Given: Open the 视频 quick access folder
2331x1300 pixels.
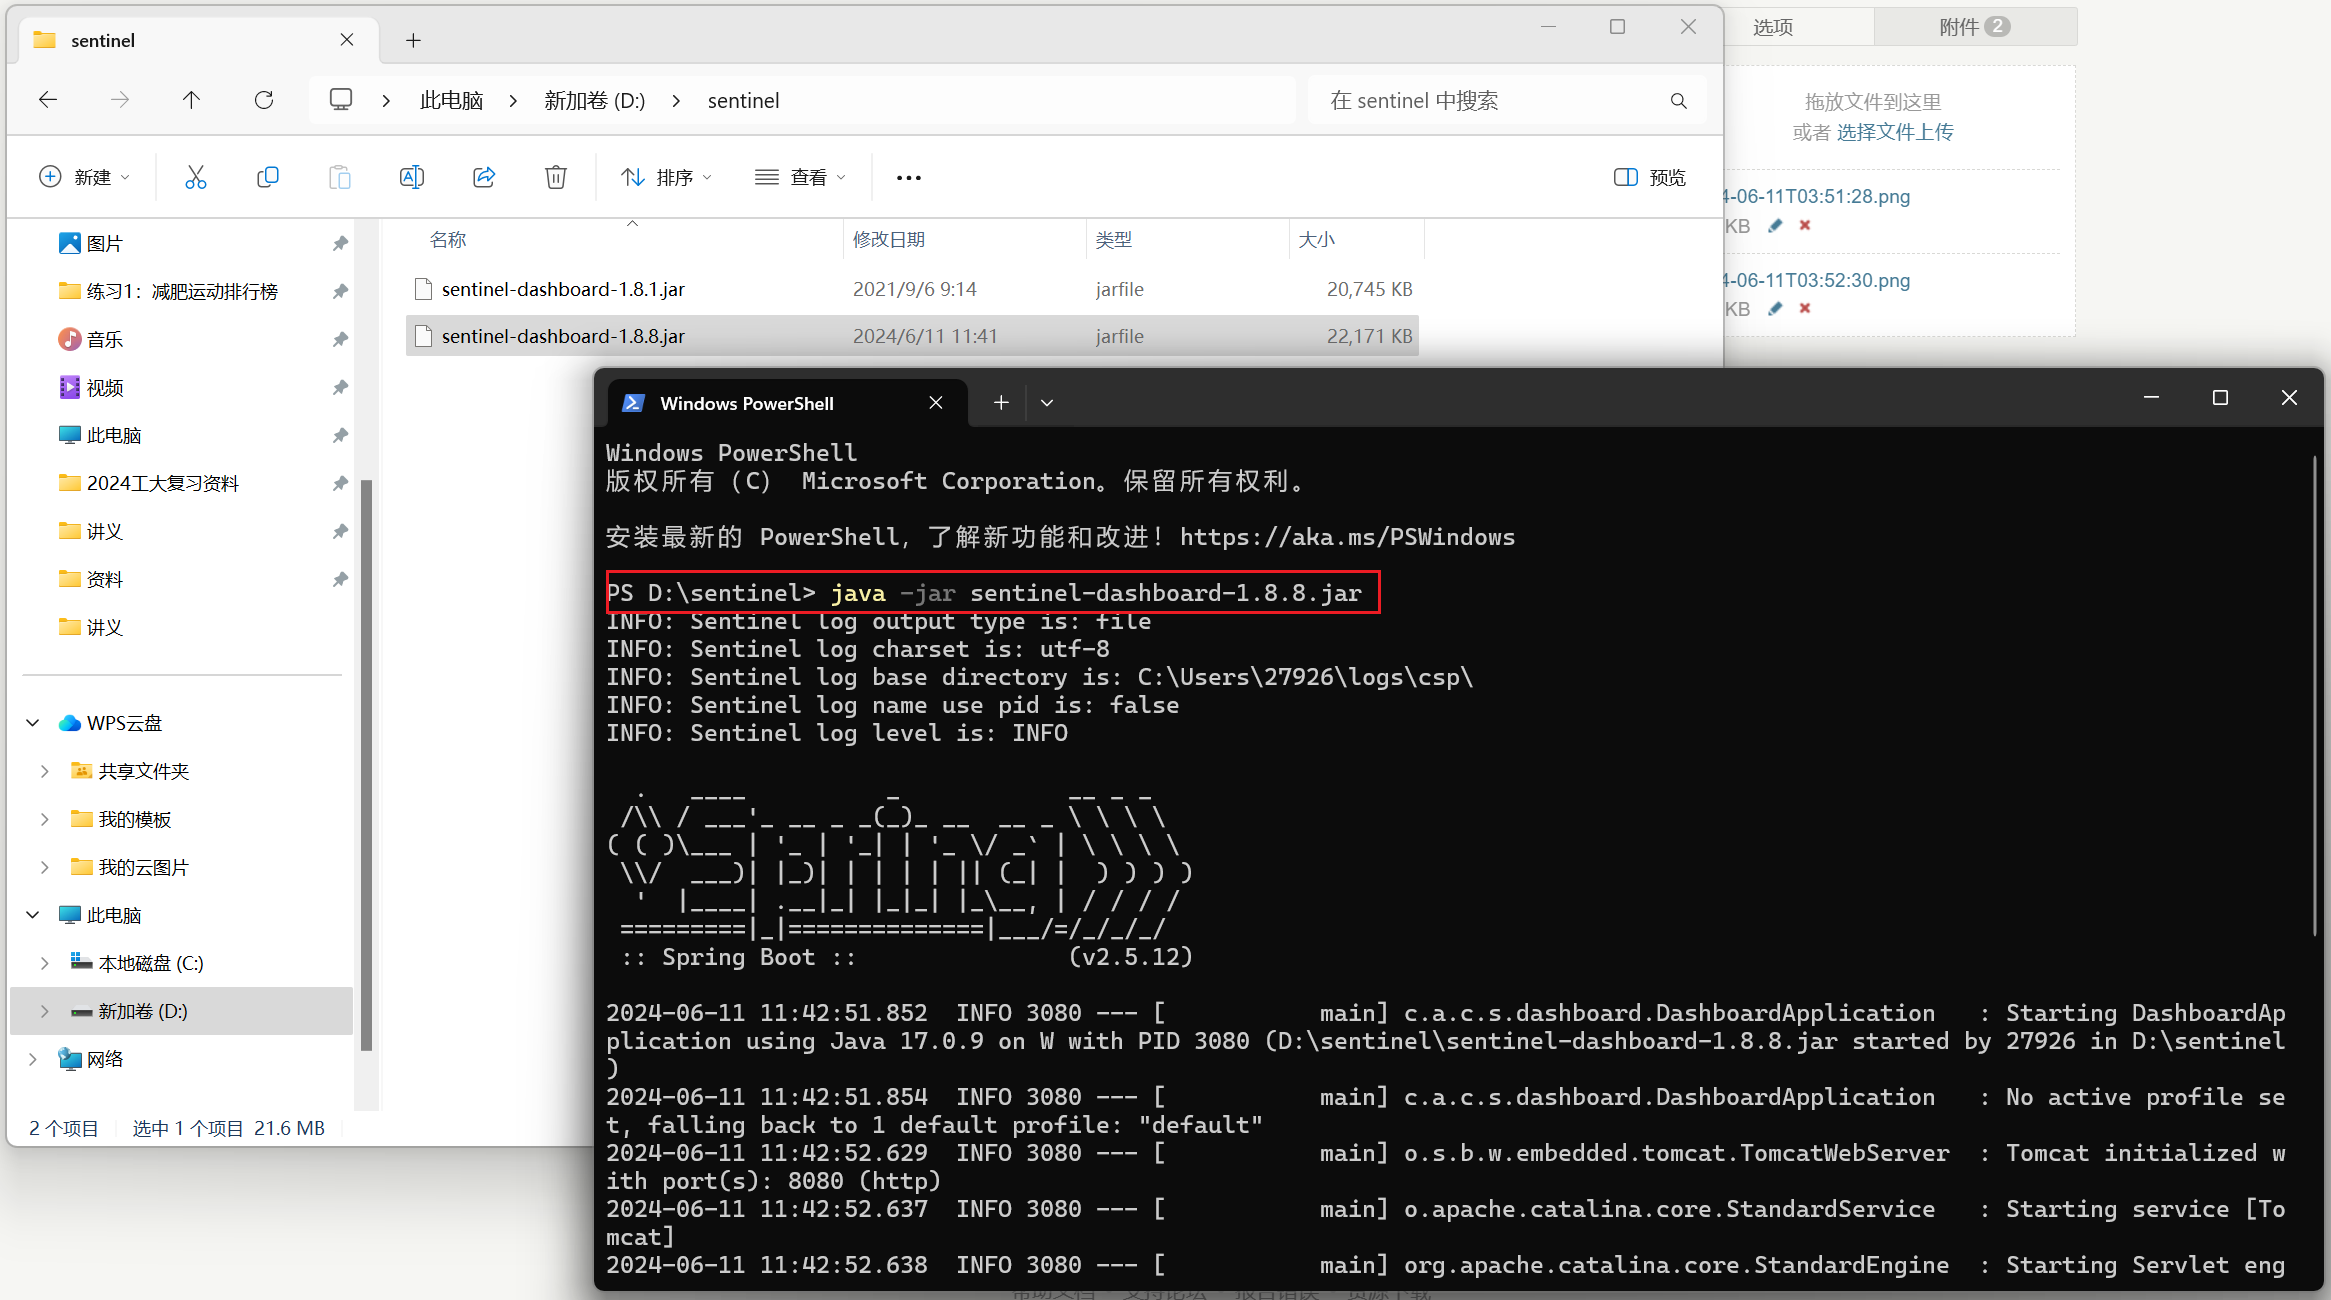Looking at the screenshot, I should pos(104,387).
